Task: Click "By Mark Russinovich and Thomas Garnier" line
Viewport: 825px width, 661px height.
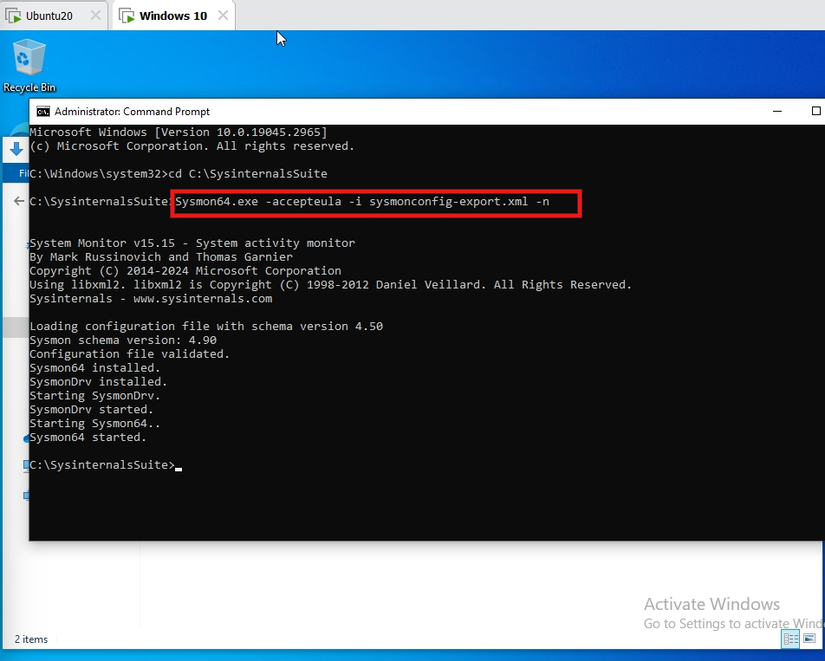Action: 161,257
